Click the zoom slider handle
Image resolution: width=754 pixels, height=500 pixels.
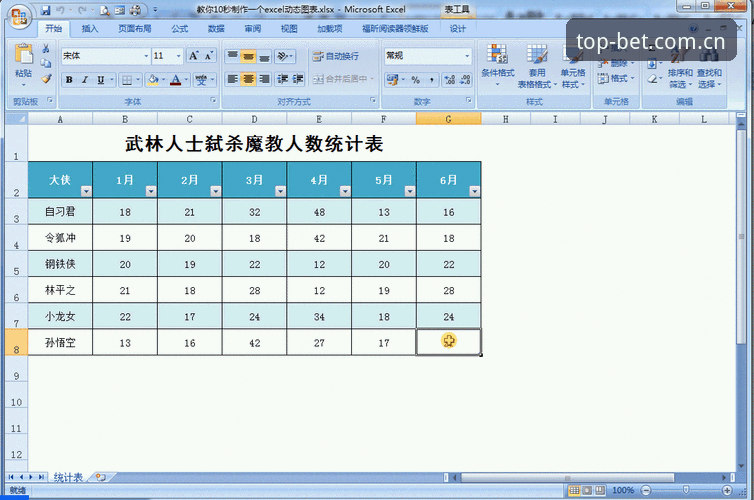tap(686, 490)
